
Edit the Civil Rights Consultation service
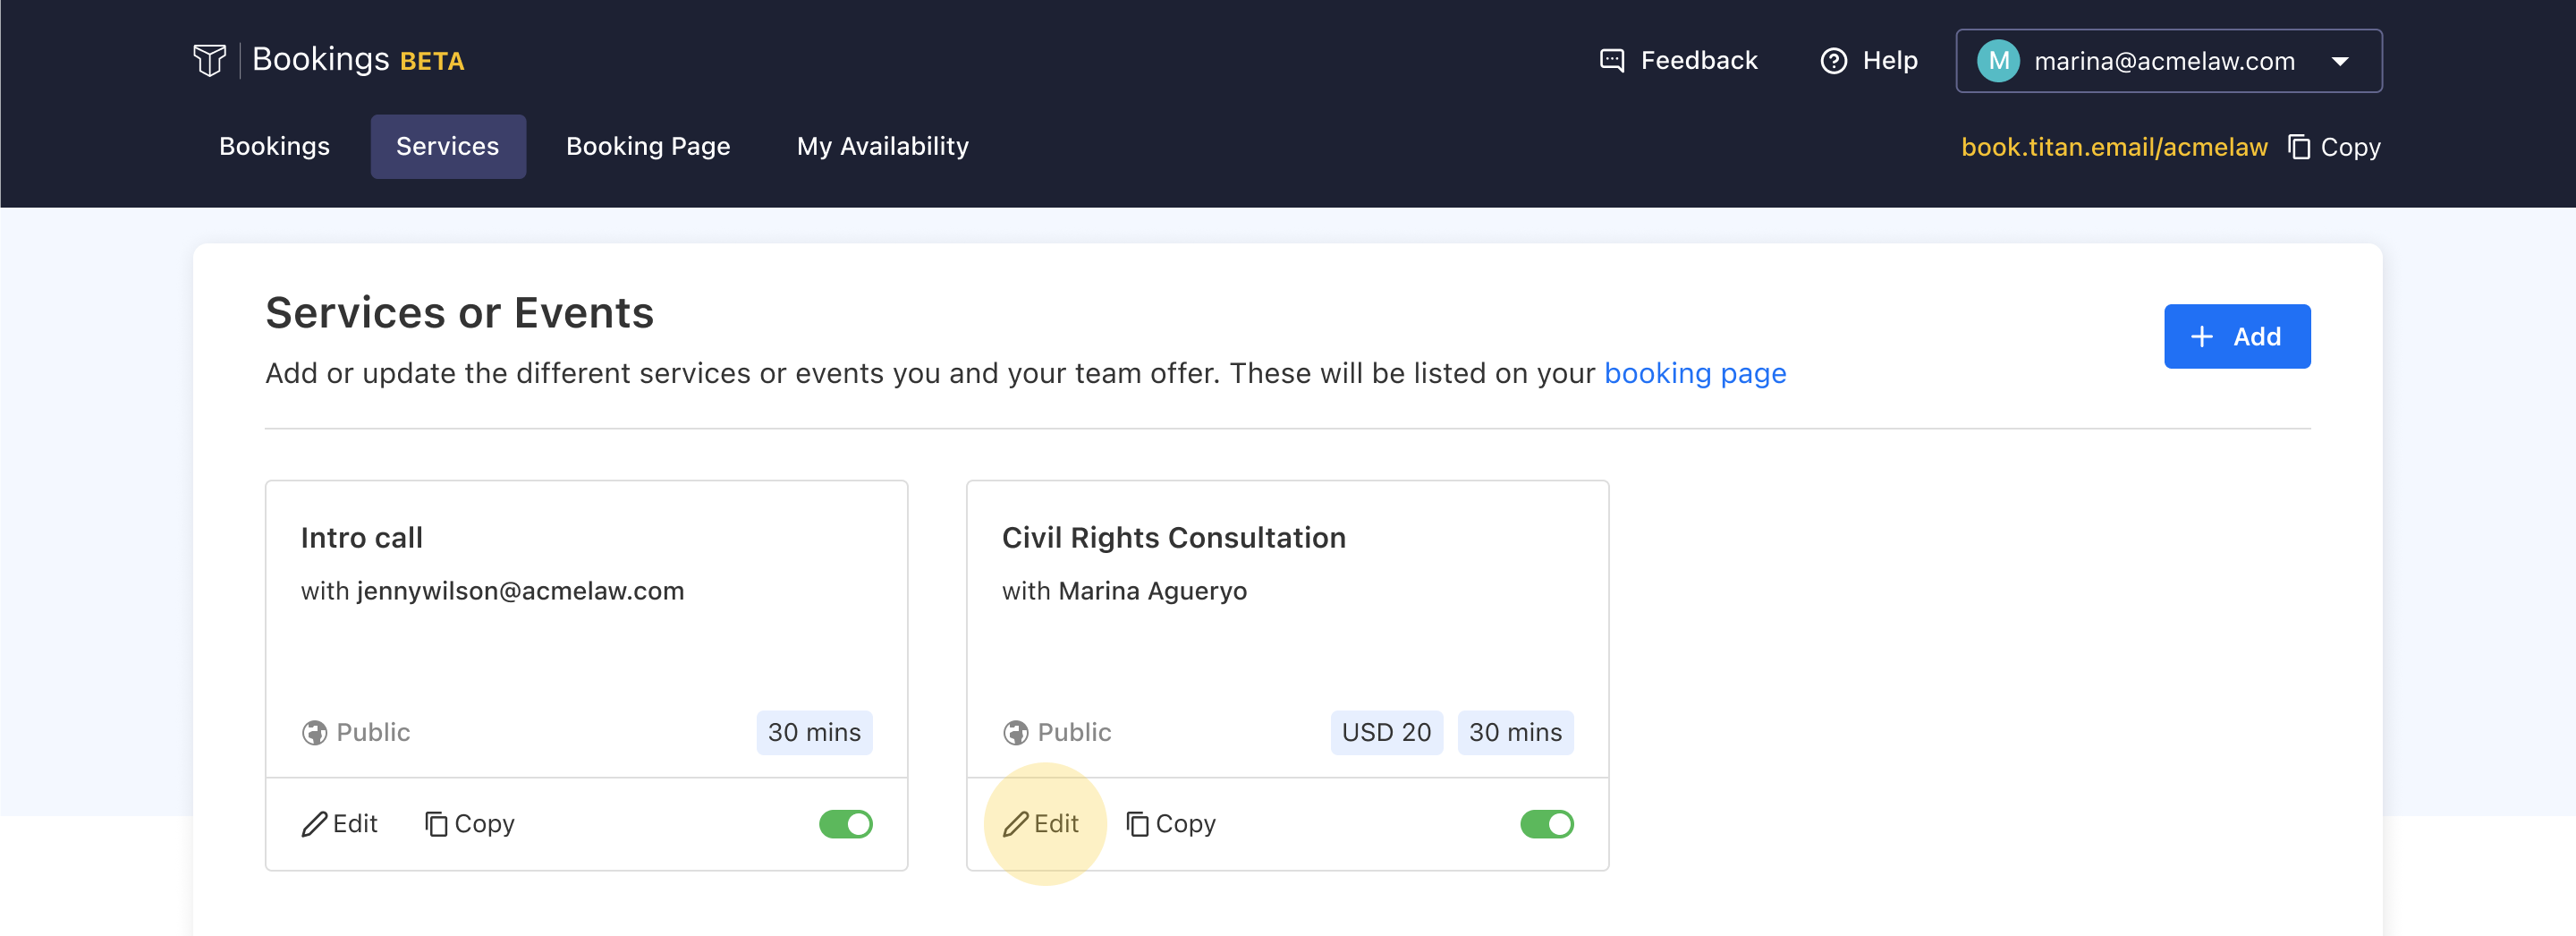point(1040,824)
